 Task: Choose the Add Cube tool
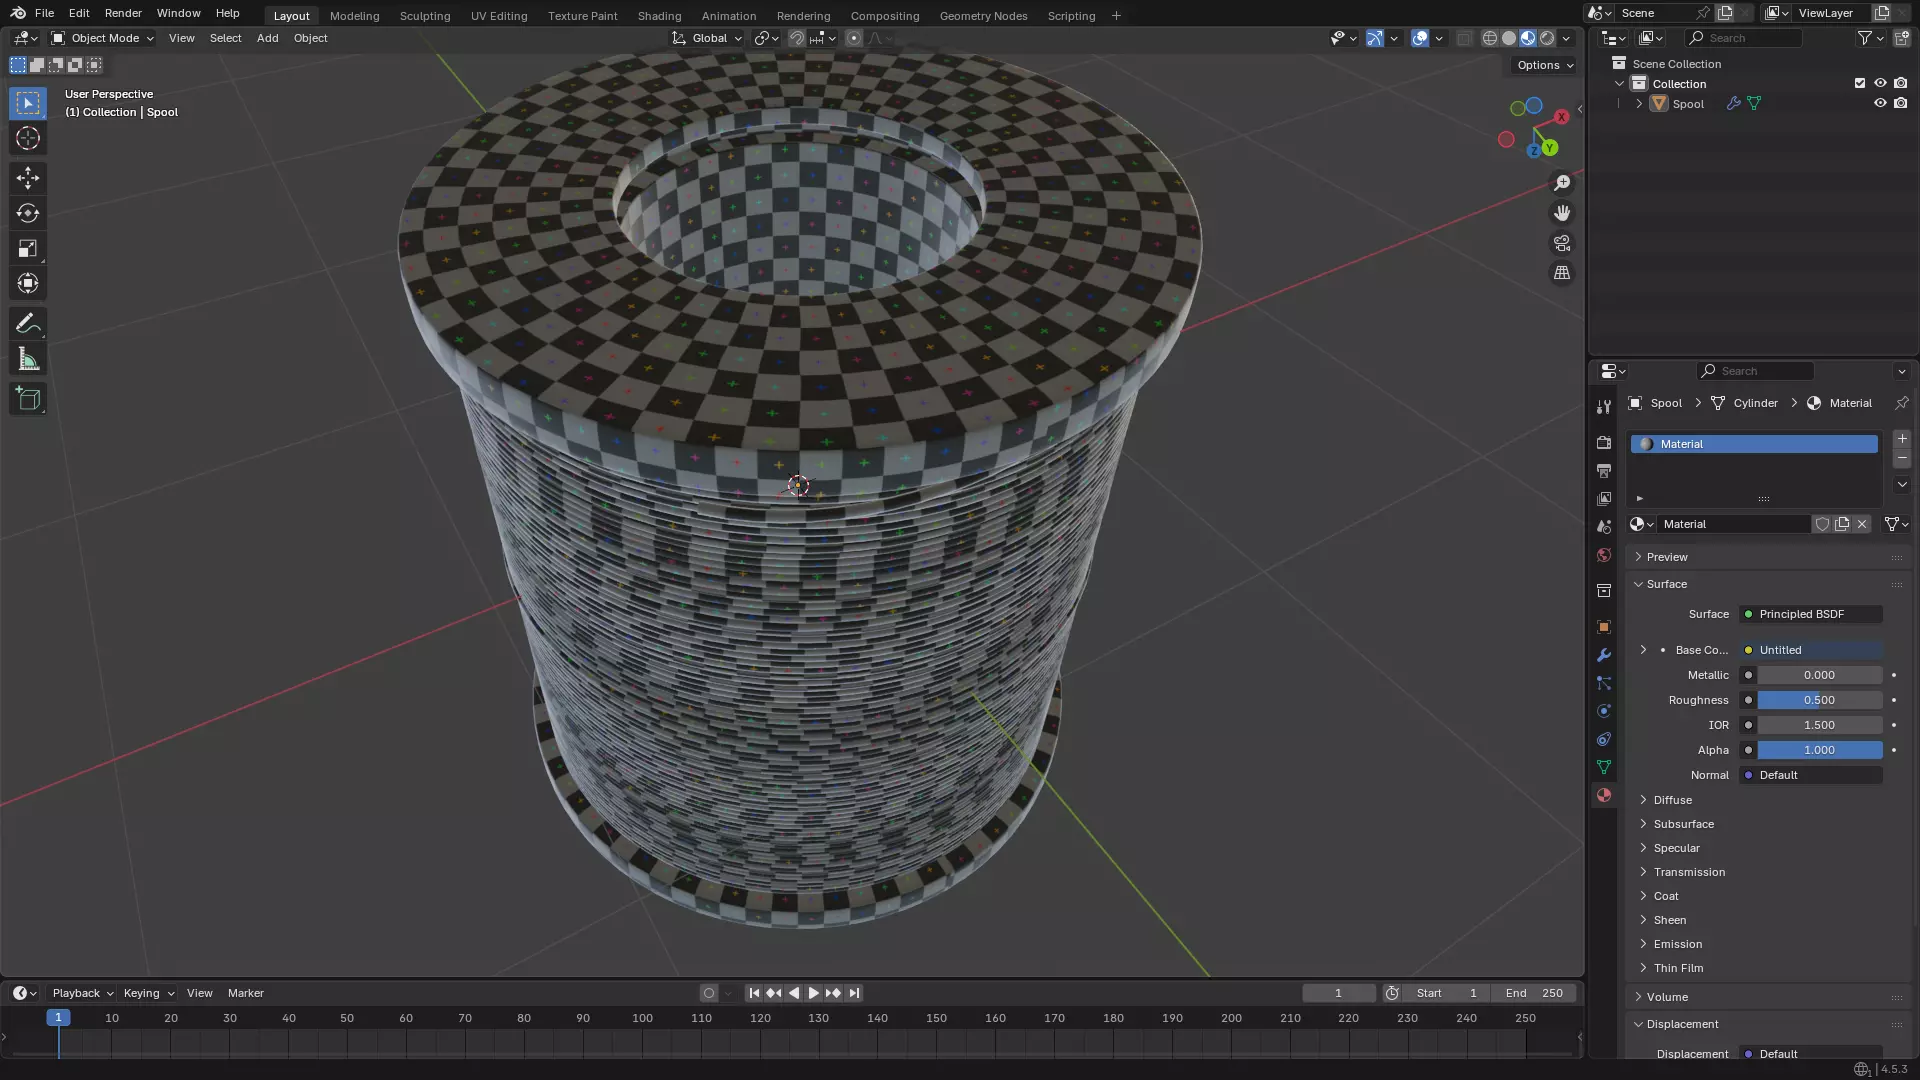28,399
